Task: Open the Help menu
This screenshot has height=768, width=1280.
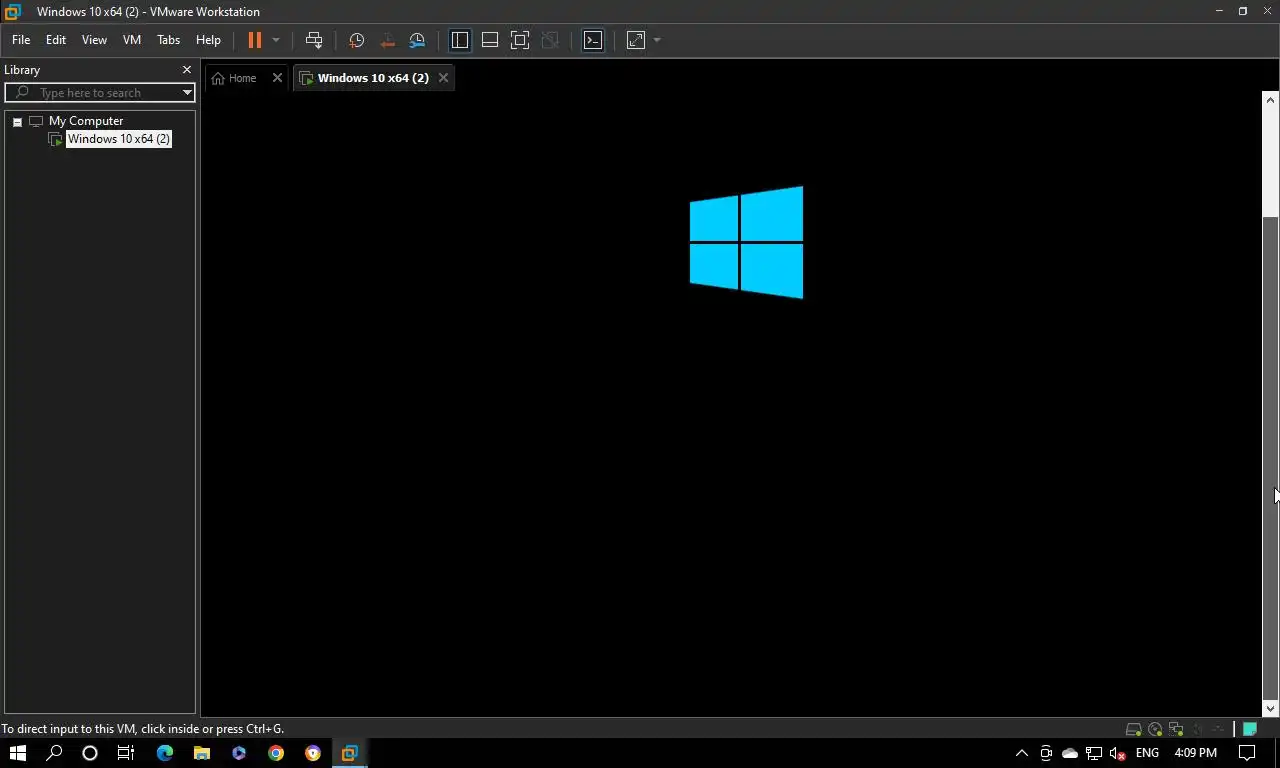Action: (x=208, y=40)
